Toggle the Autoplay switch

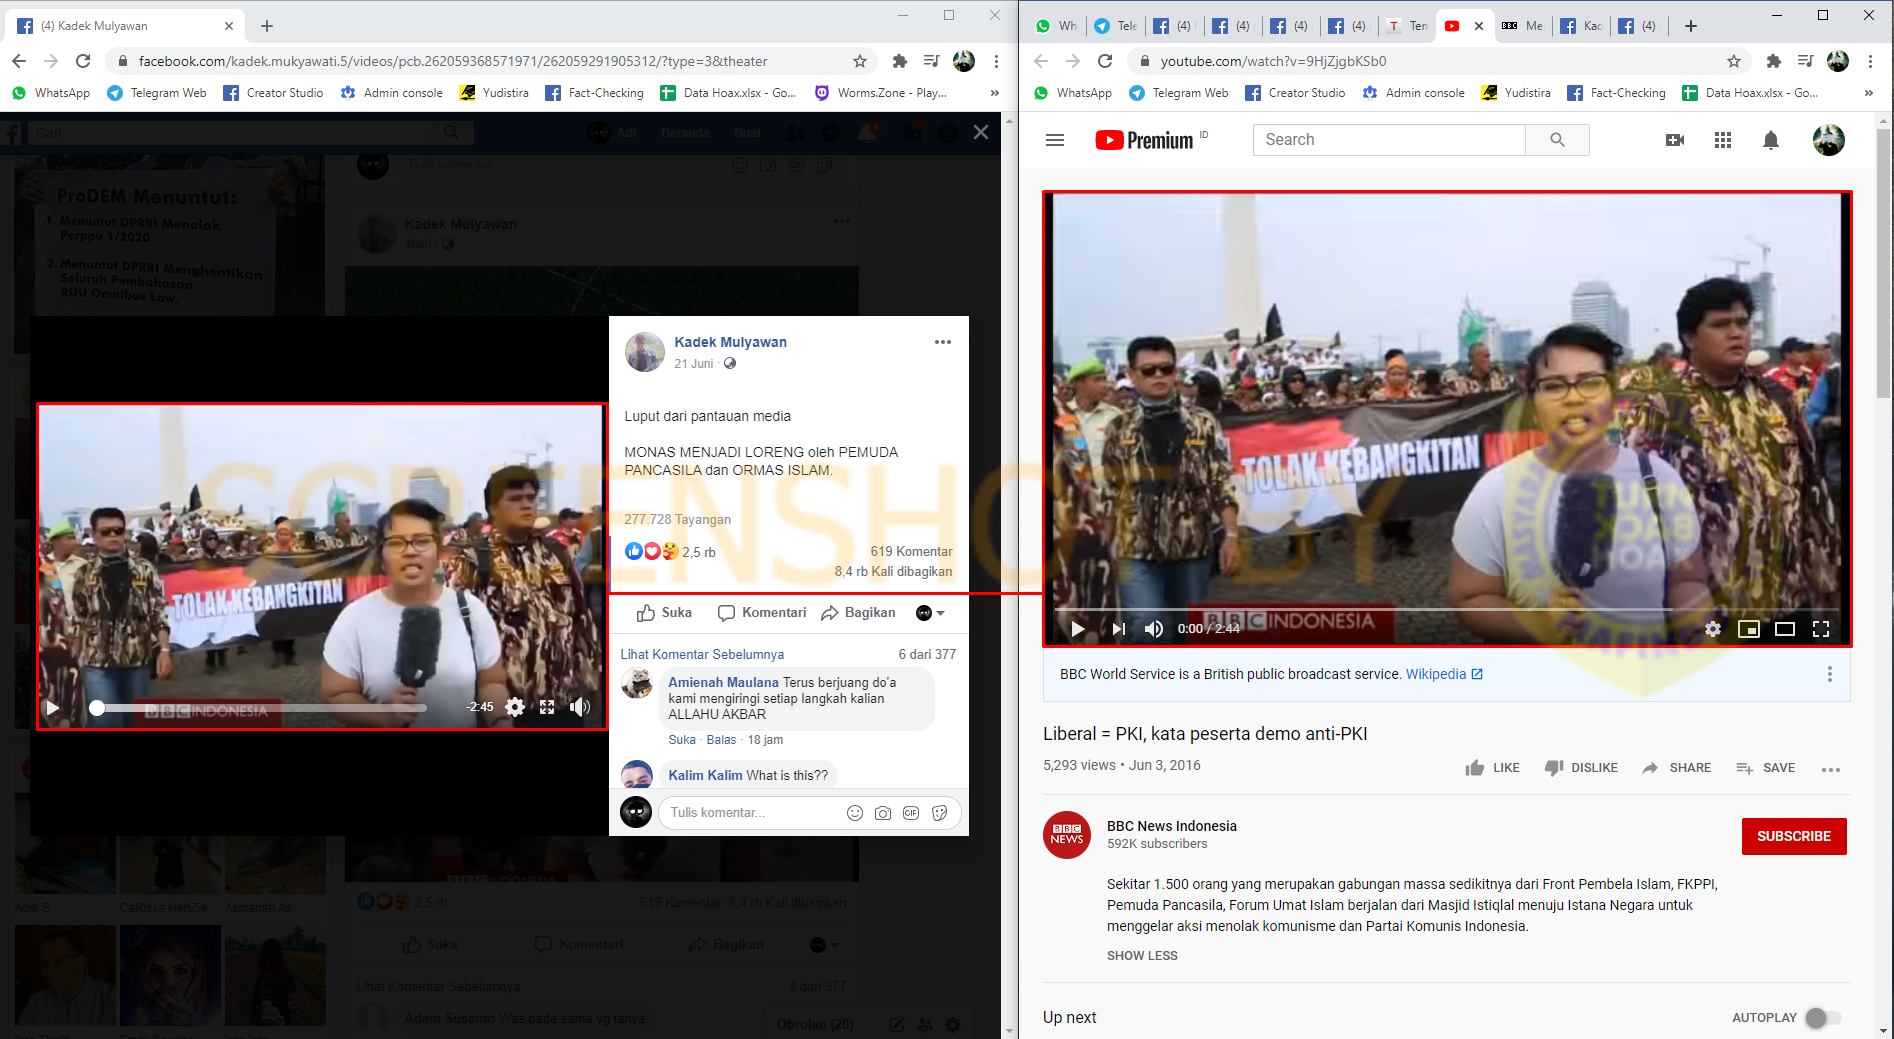tap(1822, 1017)
